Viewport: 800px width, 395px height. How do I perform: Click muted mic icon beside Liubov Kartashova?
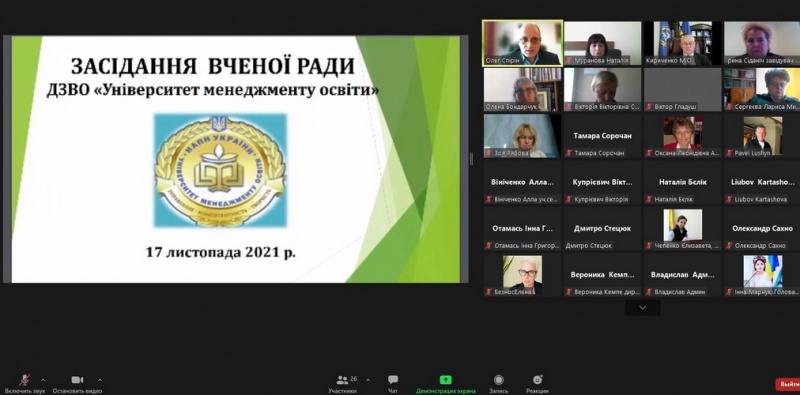(x=729, y=200)
